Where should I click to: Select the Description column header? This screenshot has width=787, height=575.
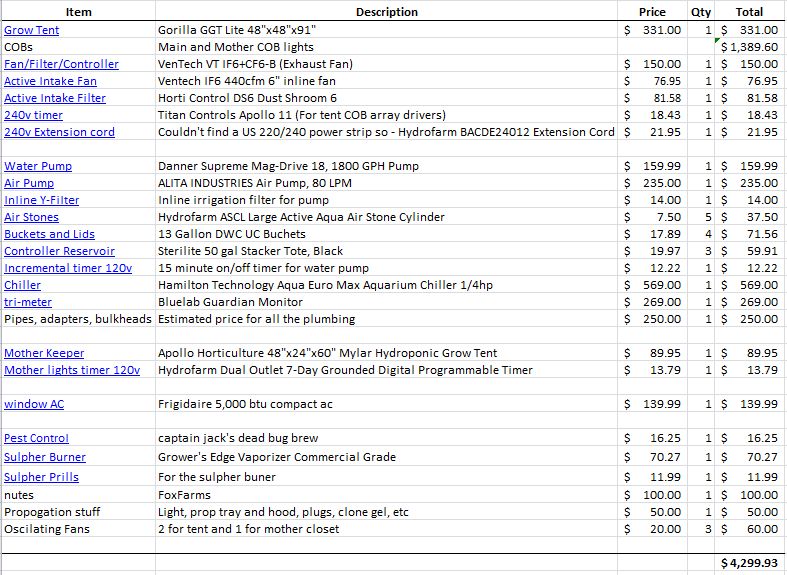point(386,12)
